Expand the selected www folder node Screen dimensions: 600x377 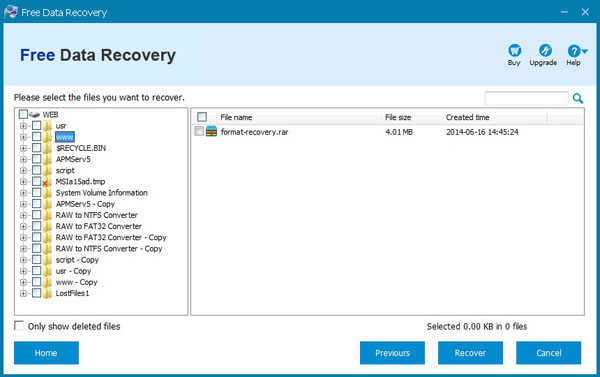23,137
